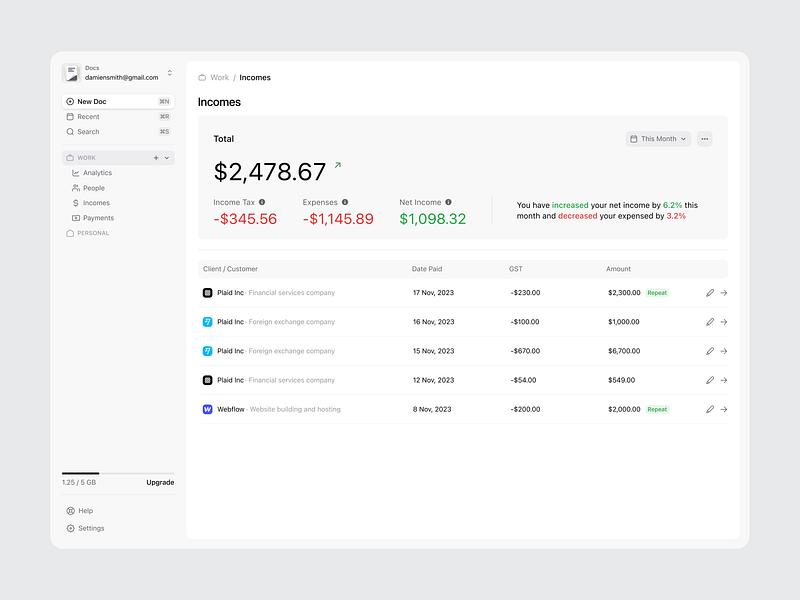Select the -$670.00 GST cell

click(x=525, y=351)
